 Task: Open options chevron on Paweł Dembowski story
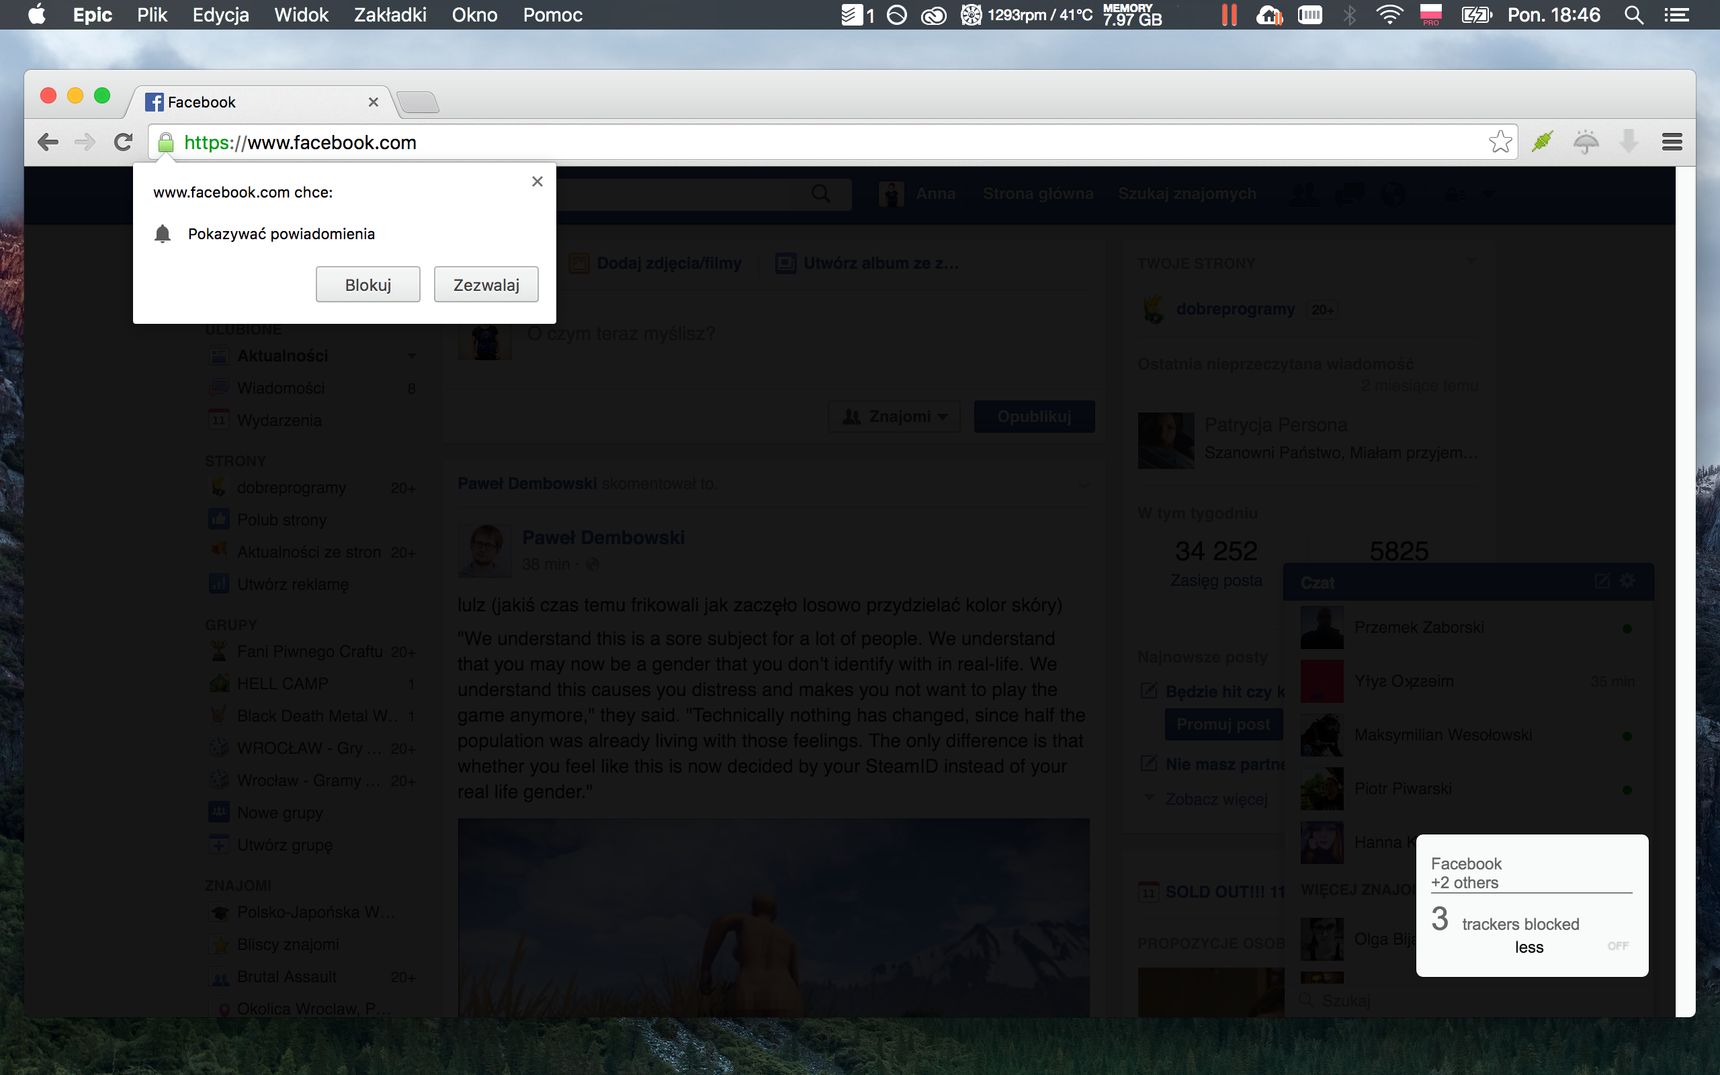coord(1084,484)
